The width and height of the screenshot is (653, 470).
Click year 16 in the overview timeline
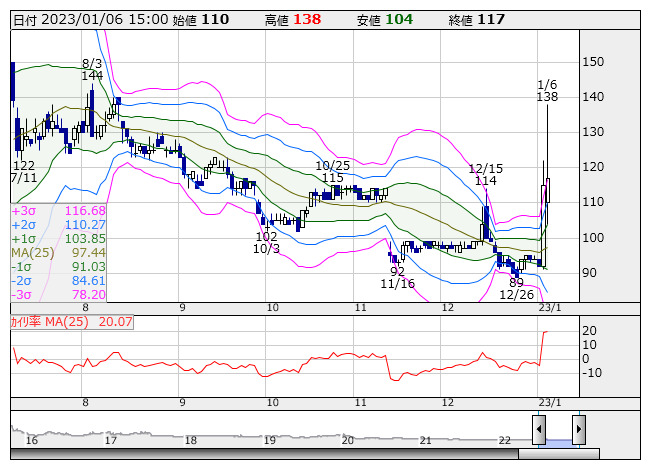pos(32,440)
